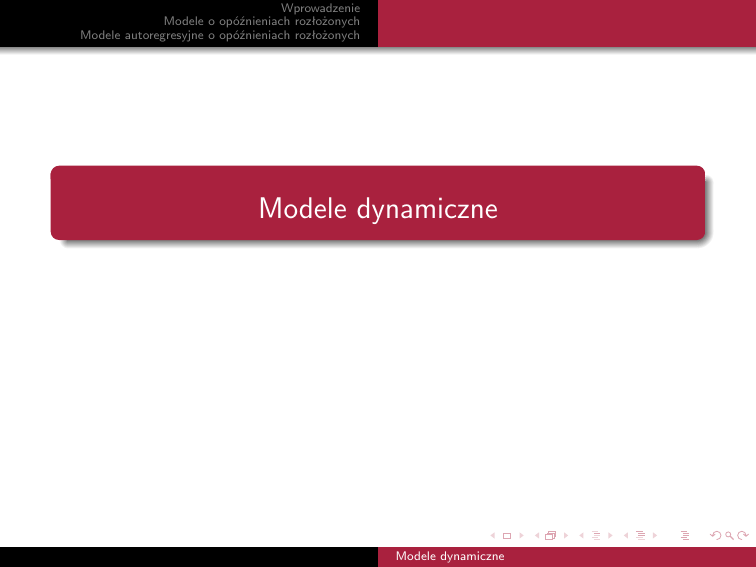Viewport: 756px width, 567px height.
Task: Click the subsection lines navigation icon
Action: [x=596, y=537]
